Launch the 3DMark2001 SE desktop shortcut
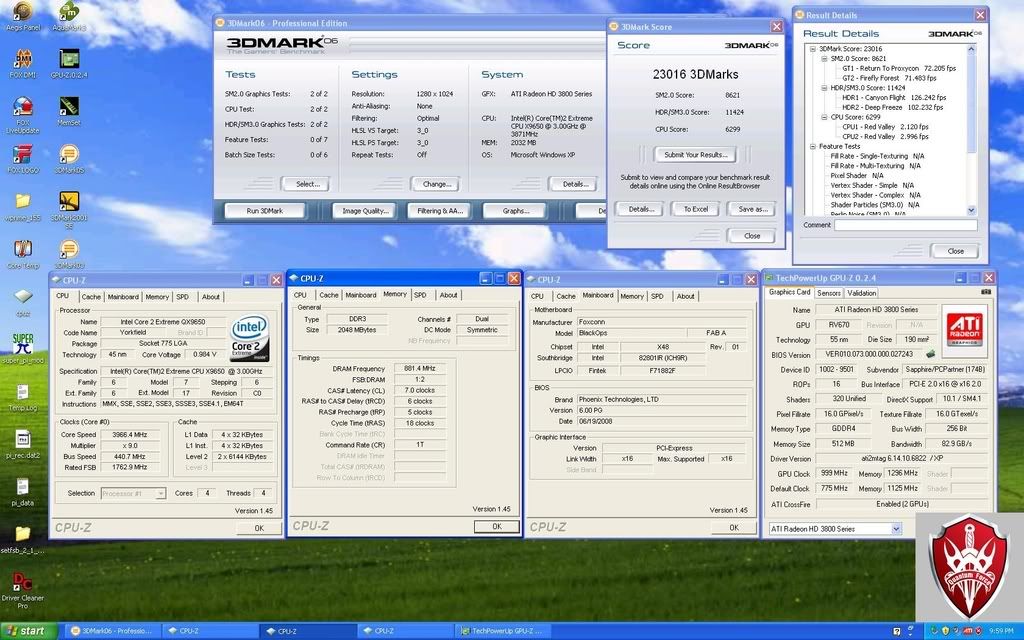 (69, 210)
